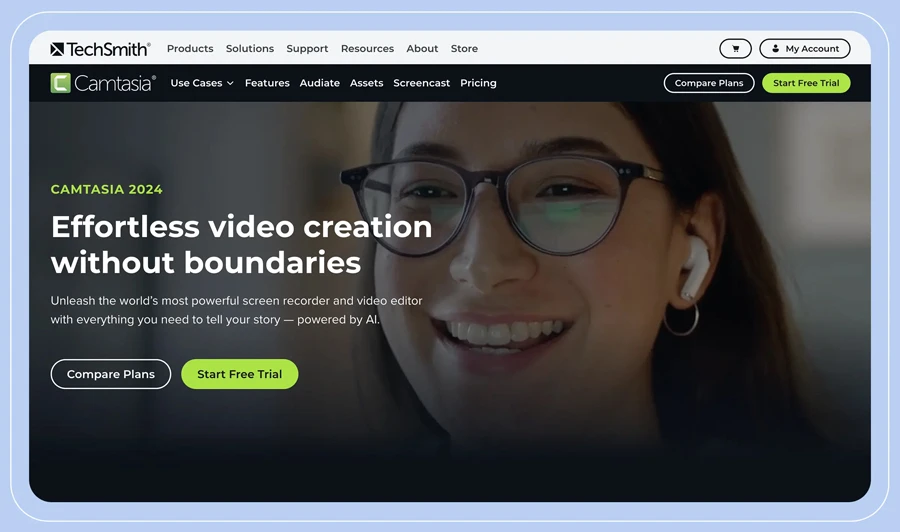Open My Account button
The width and height of the screenshot is (900, 532).
coord(805,49)
